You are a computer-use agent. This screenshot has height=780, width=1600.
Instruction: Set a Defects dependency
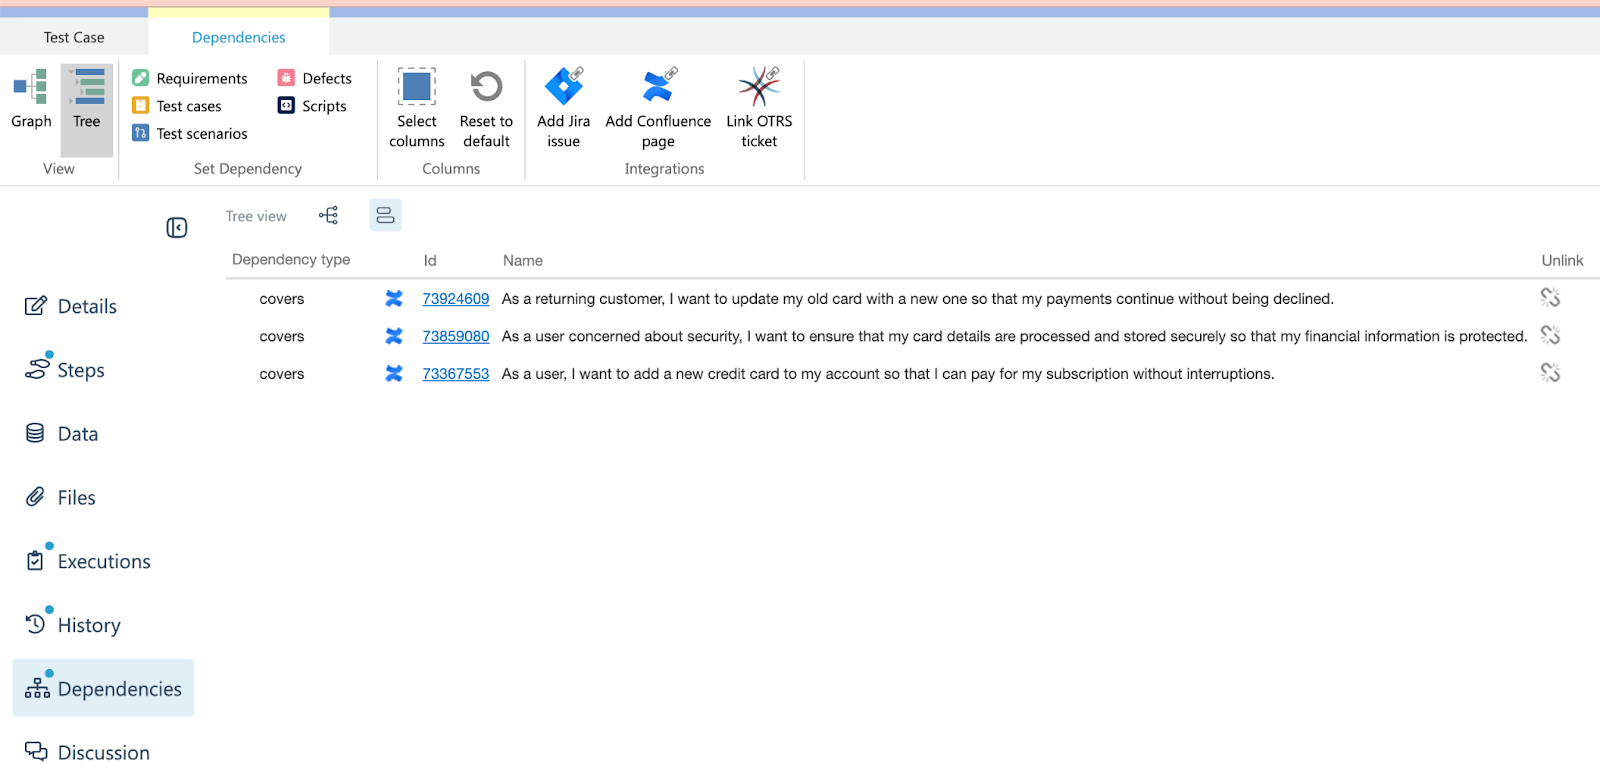pyautogui.click(x=315, y=78)
